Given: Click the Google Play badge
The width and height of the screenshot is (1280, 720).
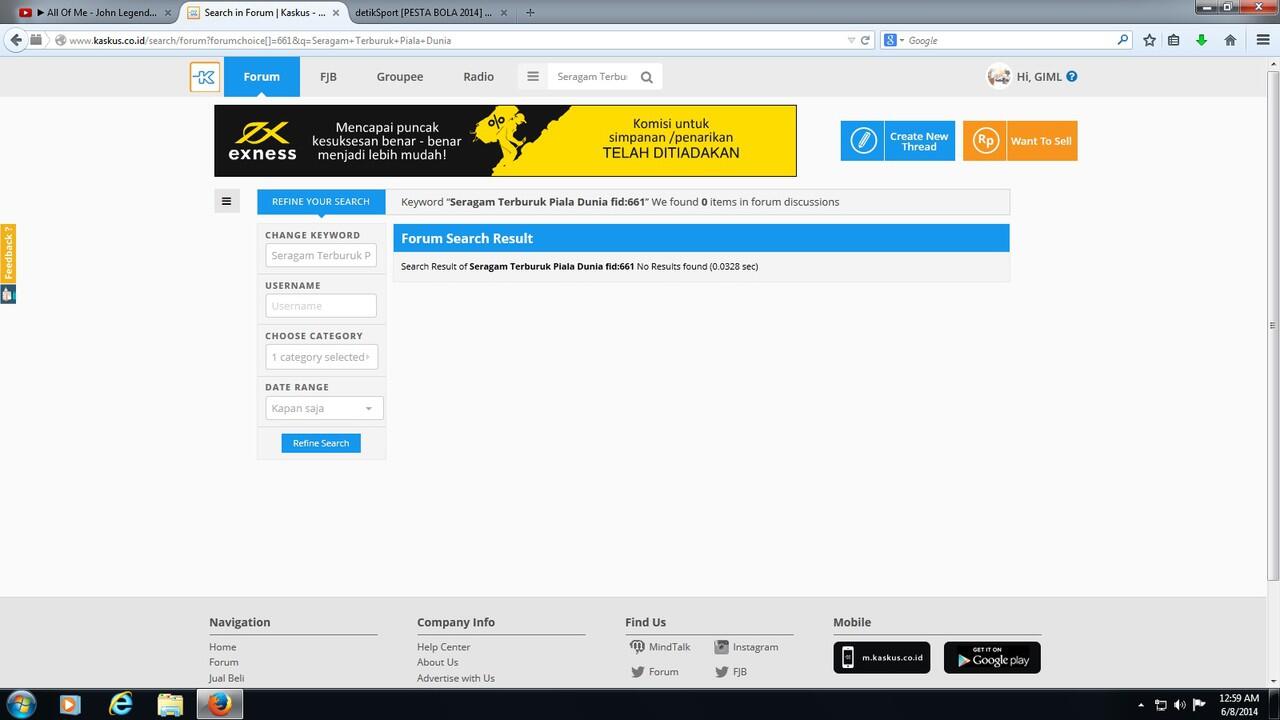Looking at the screenshot, I should tap(992, 658).
